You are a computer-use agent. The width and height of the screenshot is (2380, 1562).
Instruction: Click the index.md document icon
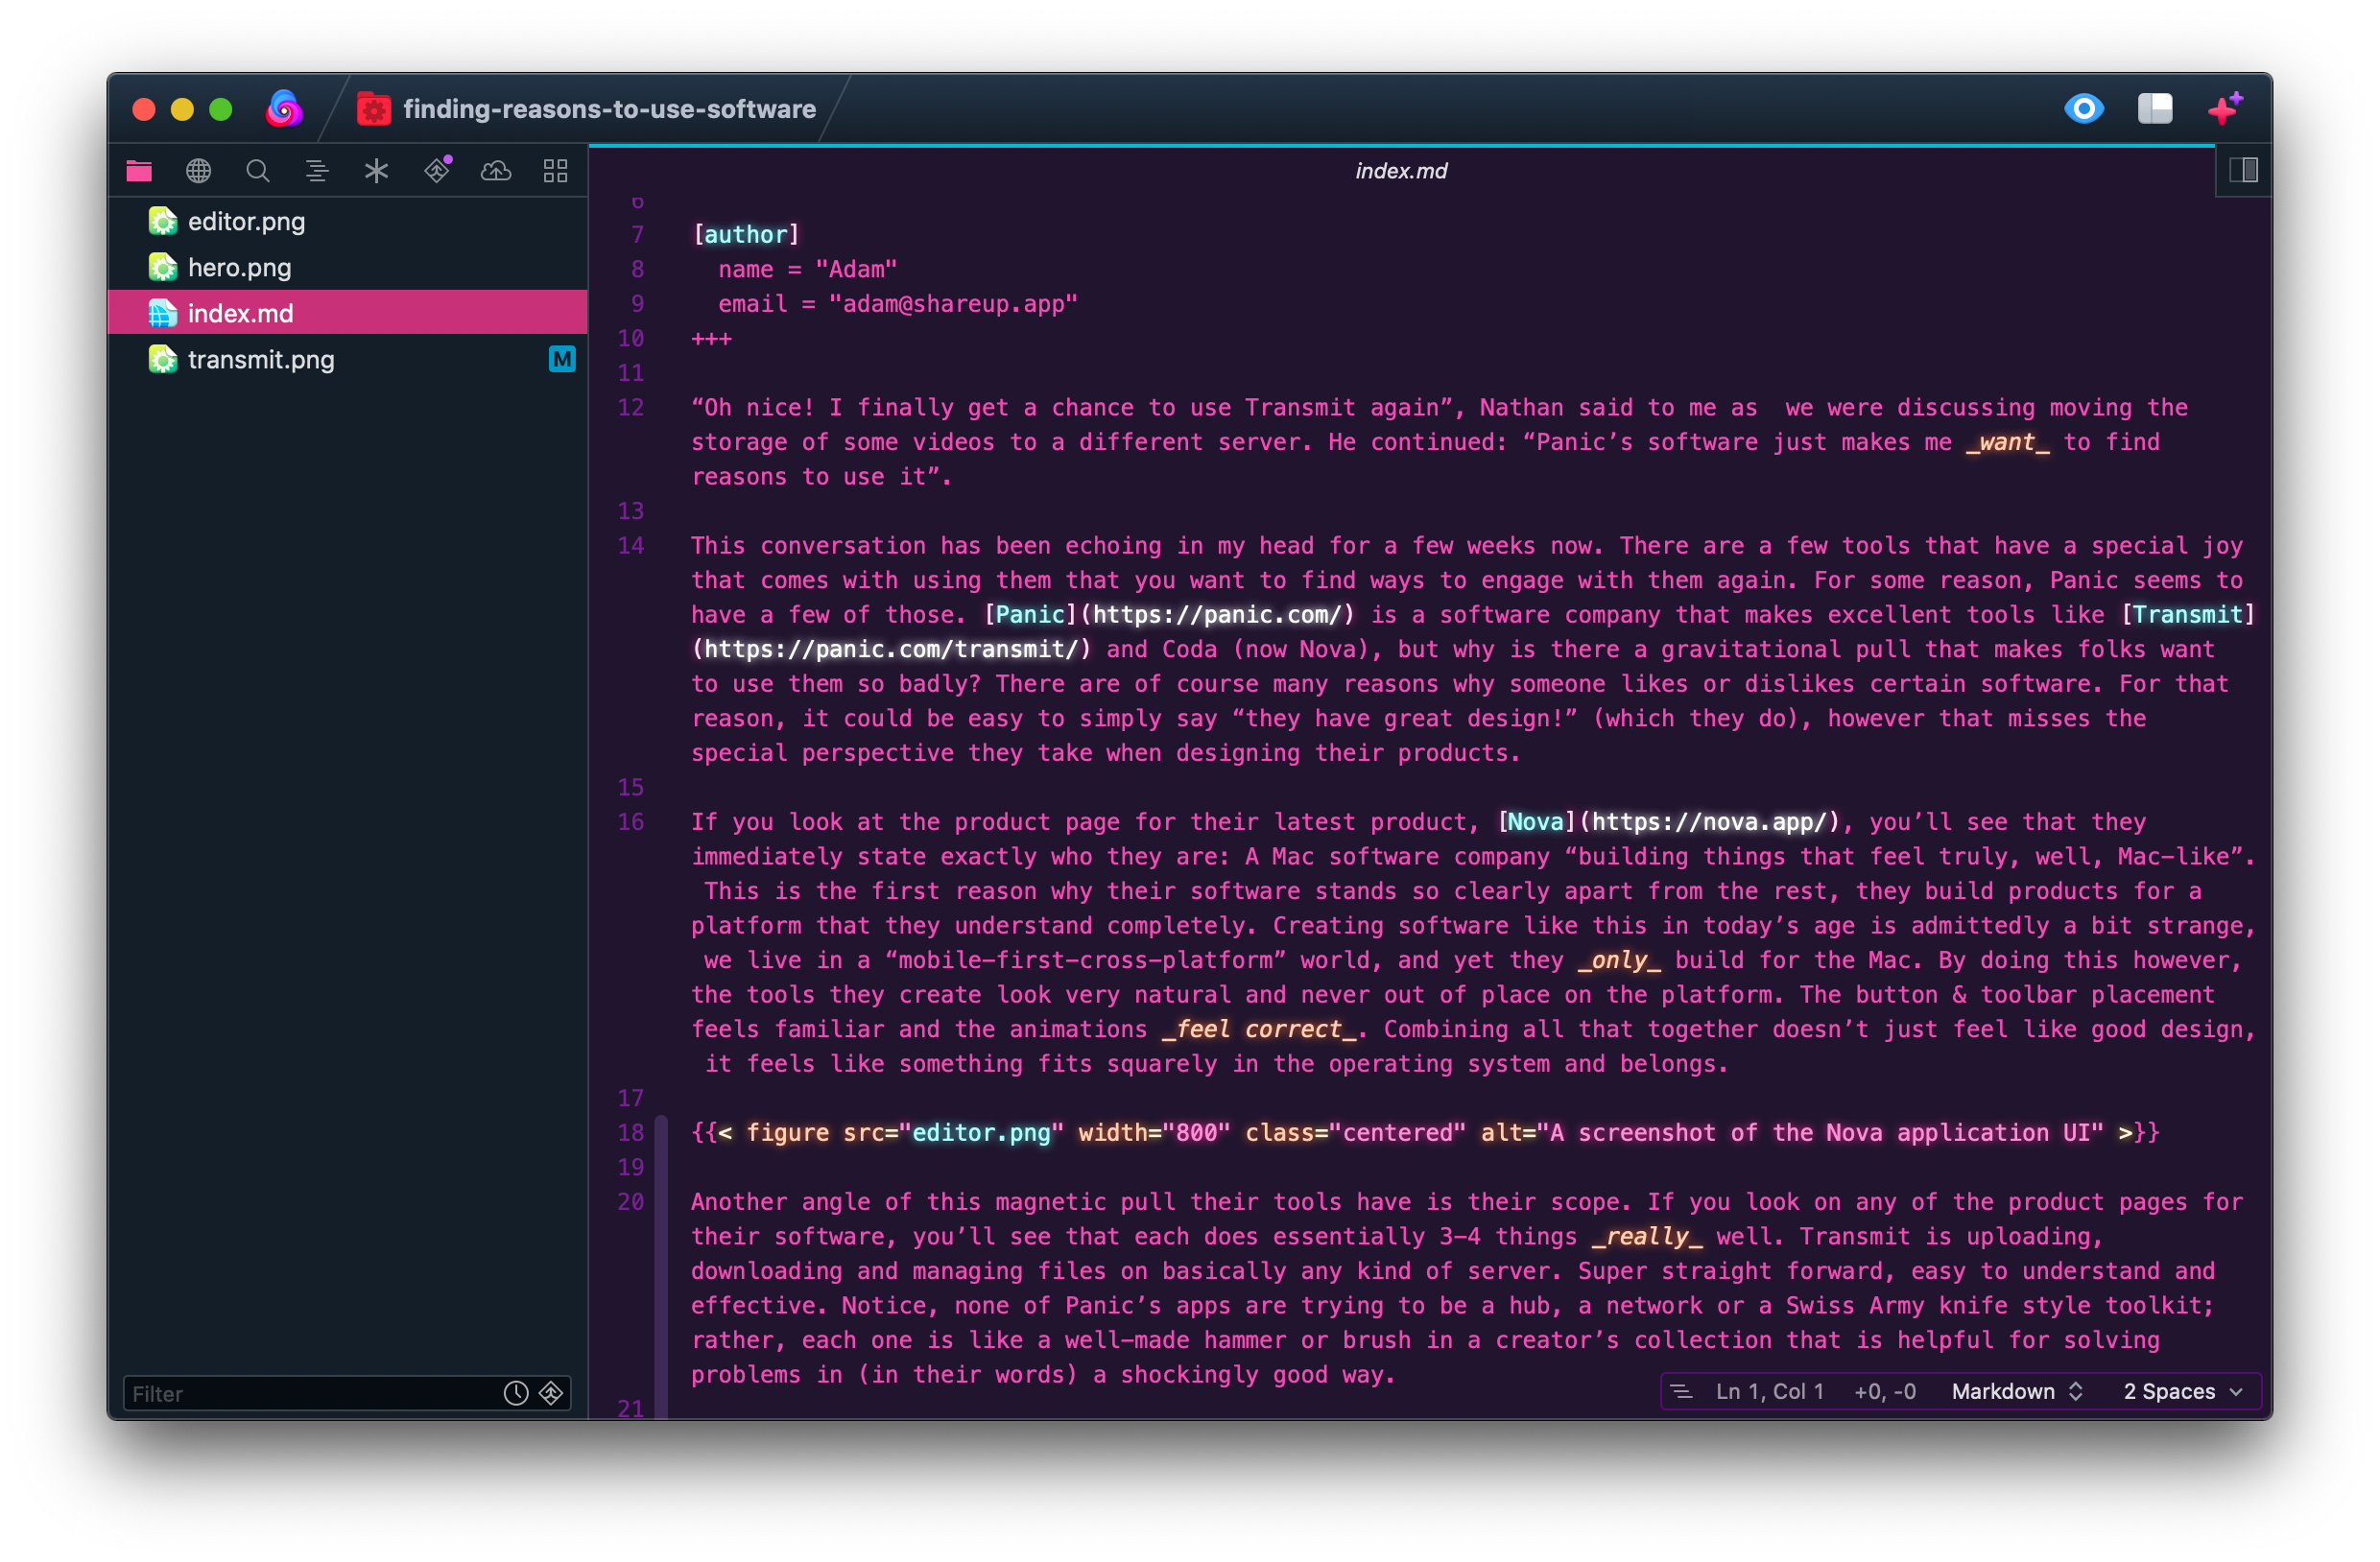tap(163, 313)
